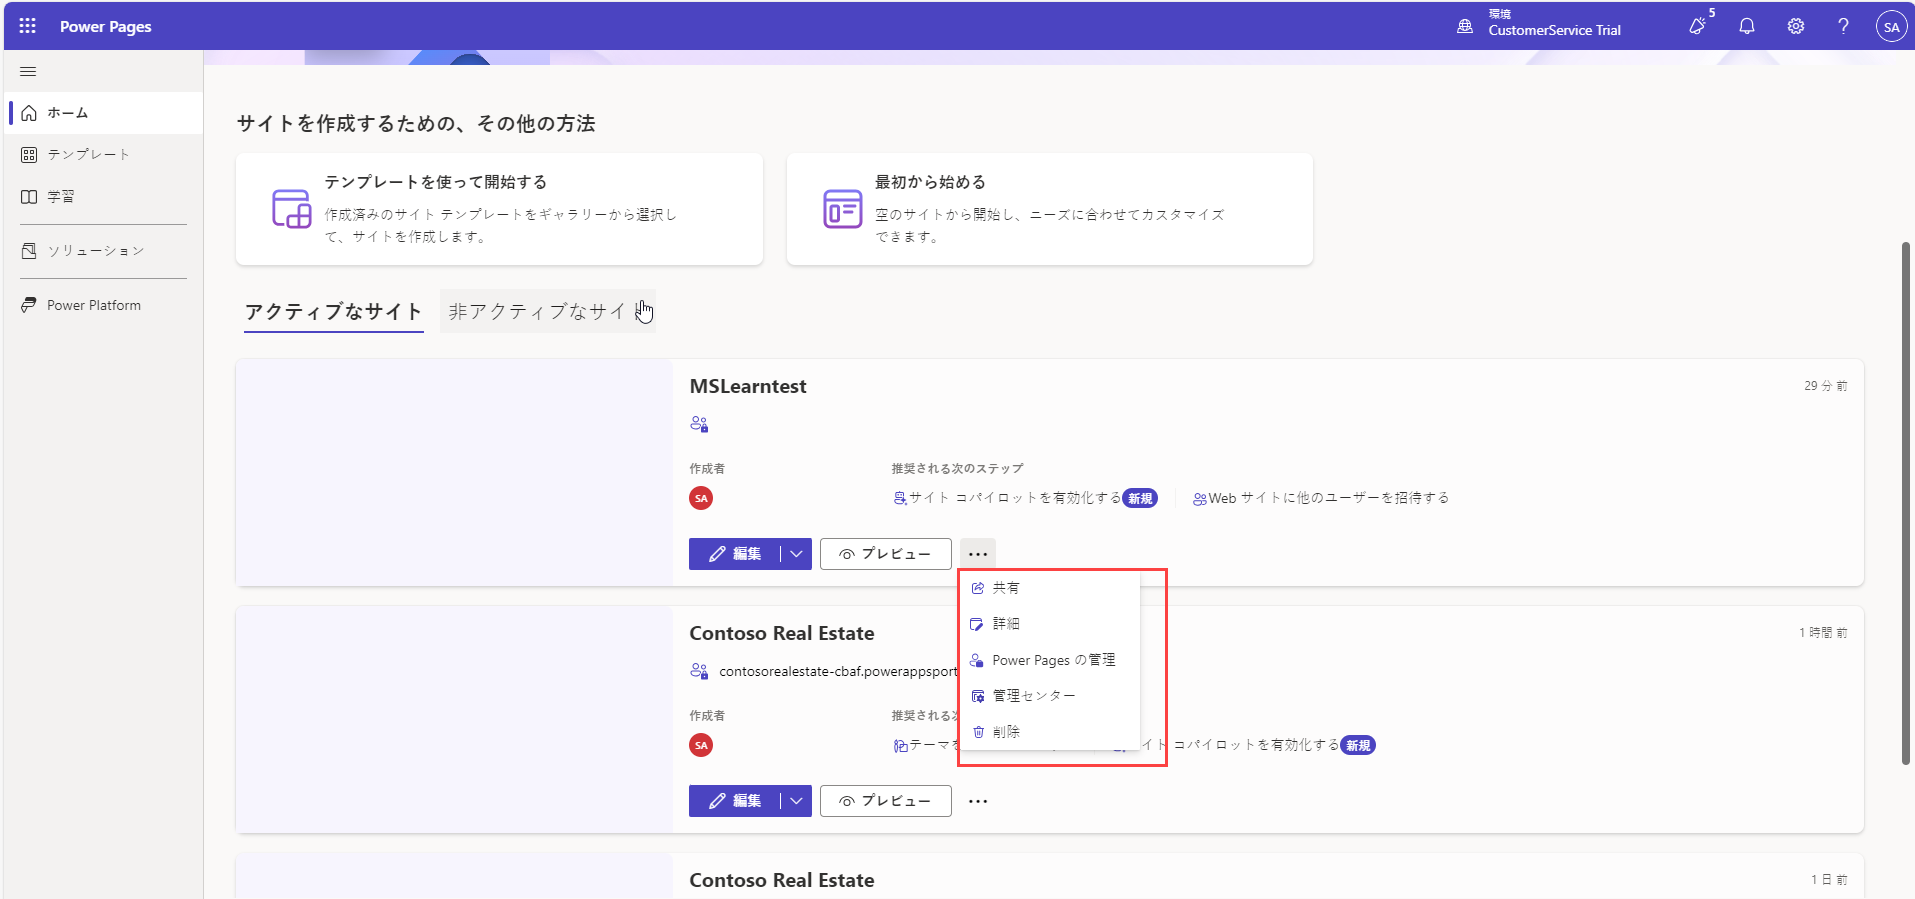Click the site visibility icon next to contosorealestate URL
The width and height of the screenshot is (1915, 899).
pos(699,671)
